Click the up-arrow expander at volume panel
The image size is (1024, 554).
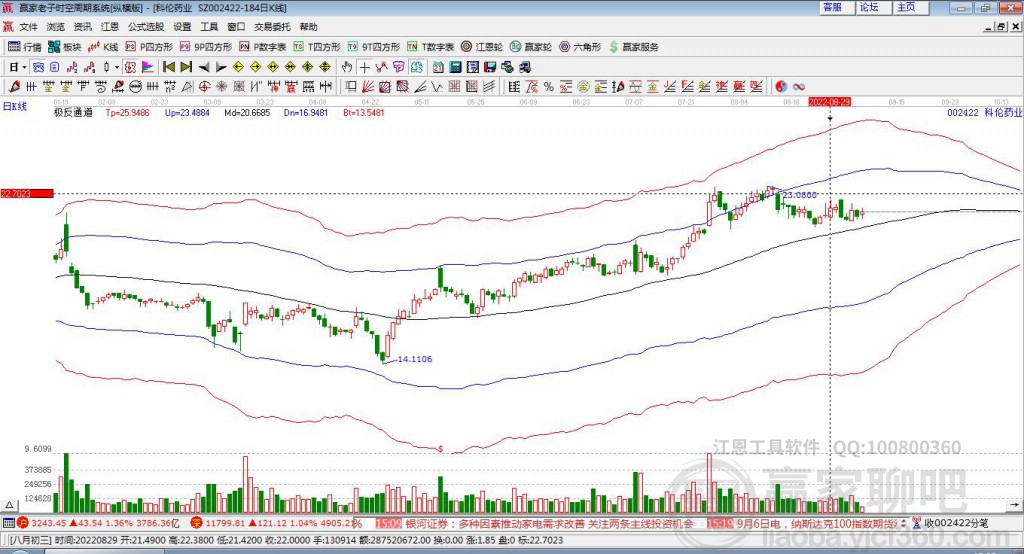click(x=10, y=505)
